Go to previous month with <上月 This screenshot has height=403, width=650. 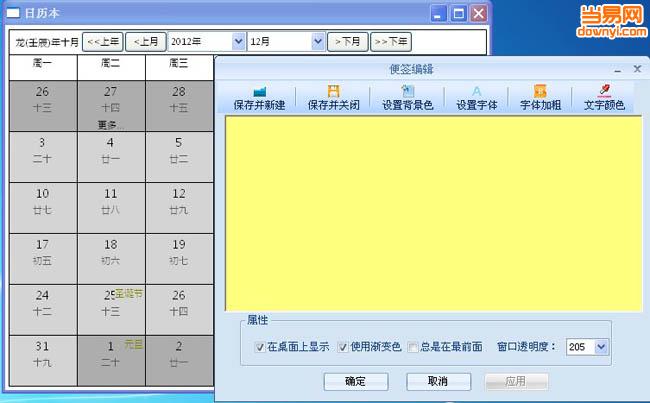(146, 42)
